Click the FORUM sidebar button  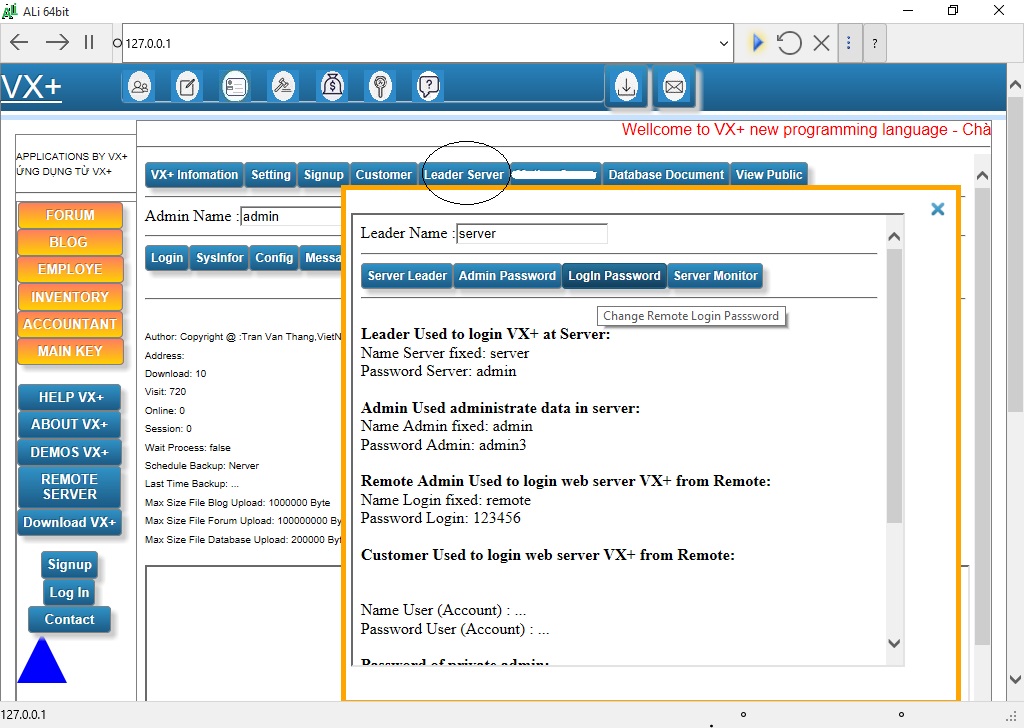click(70, 215)
